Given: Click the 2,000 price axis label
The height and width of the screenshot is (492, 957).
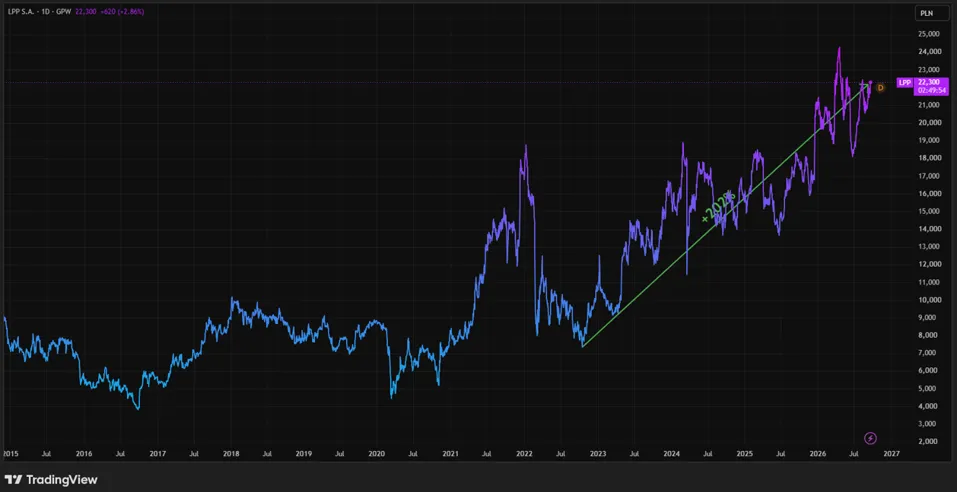Looking at the screenshot, I should [x=929, y=441].
